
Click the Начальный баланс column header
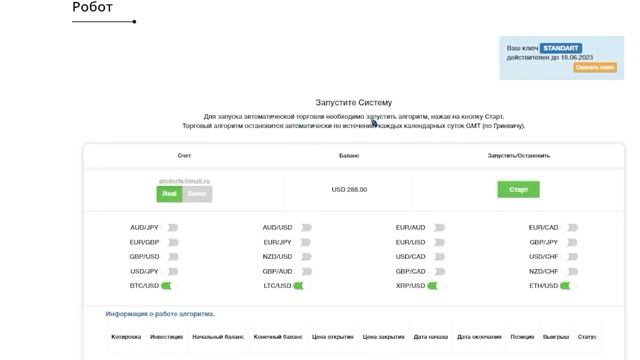tap(218, 337)
